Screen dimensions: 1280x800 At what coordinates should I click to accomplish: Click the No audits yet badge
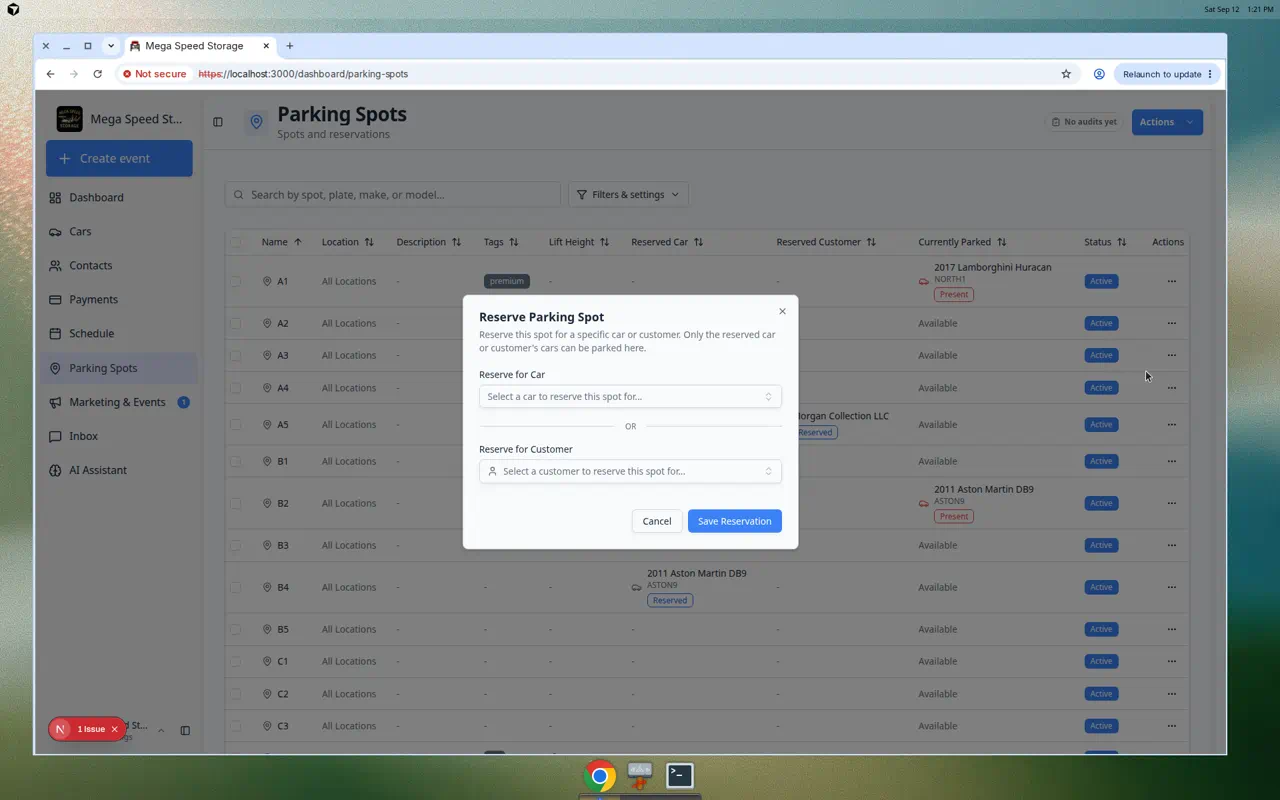click(1084, 122)
